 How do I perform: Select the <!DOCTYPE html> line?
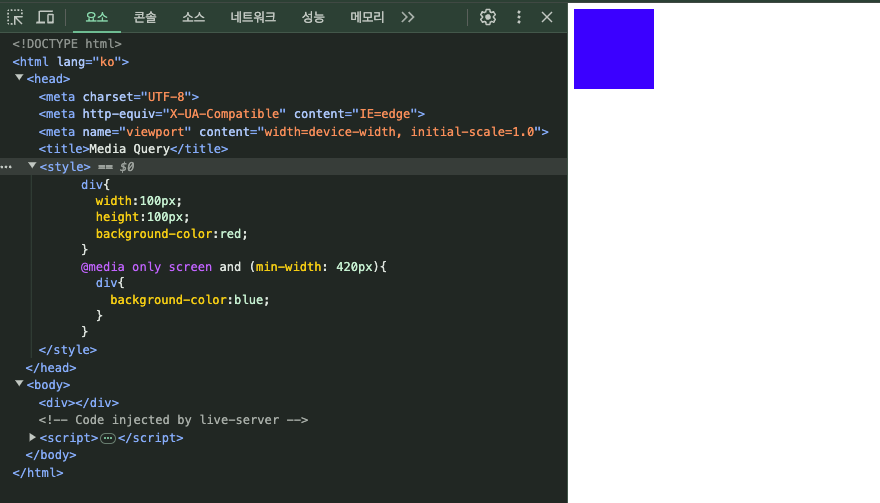pos(67,44)
